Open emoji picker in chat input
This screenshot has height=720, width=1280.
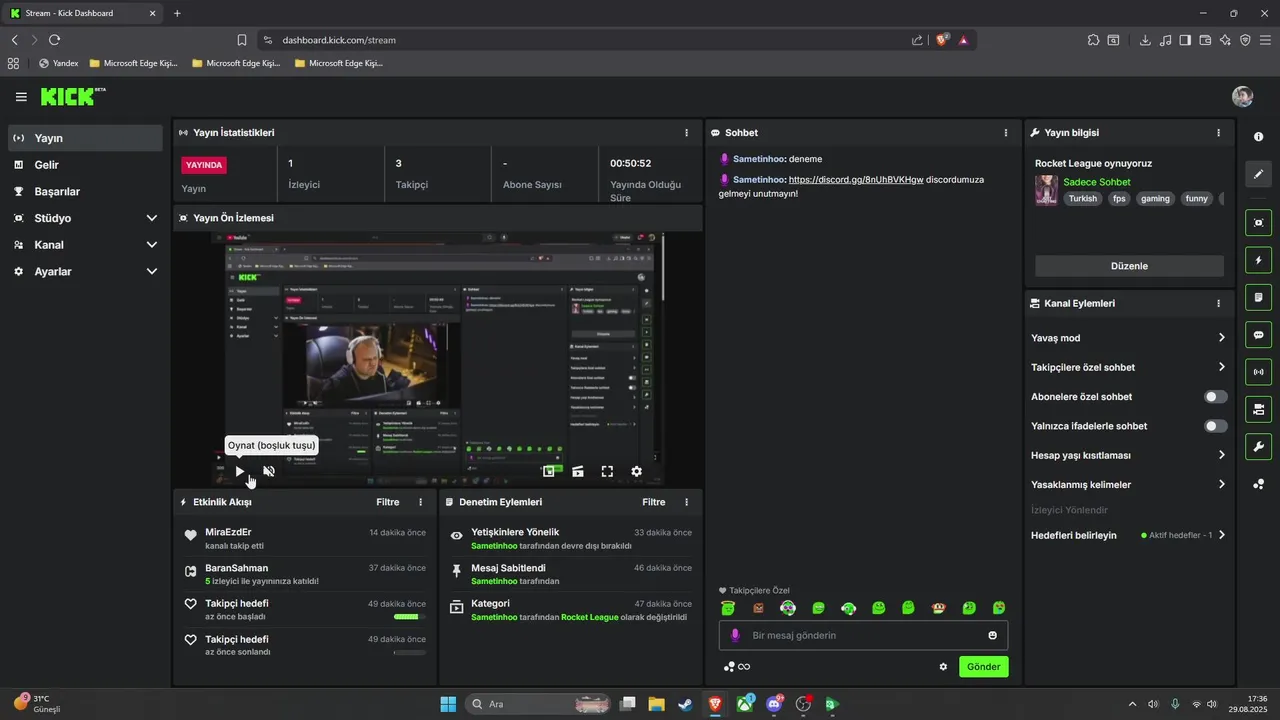pyautogui.click(x=992, y=635)
